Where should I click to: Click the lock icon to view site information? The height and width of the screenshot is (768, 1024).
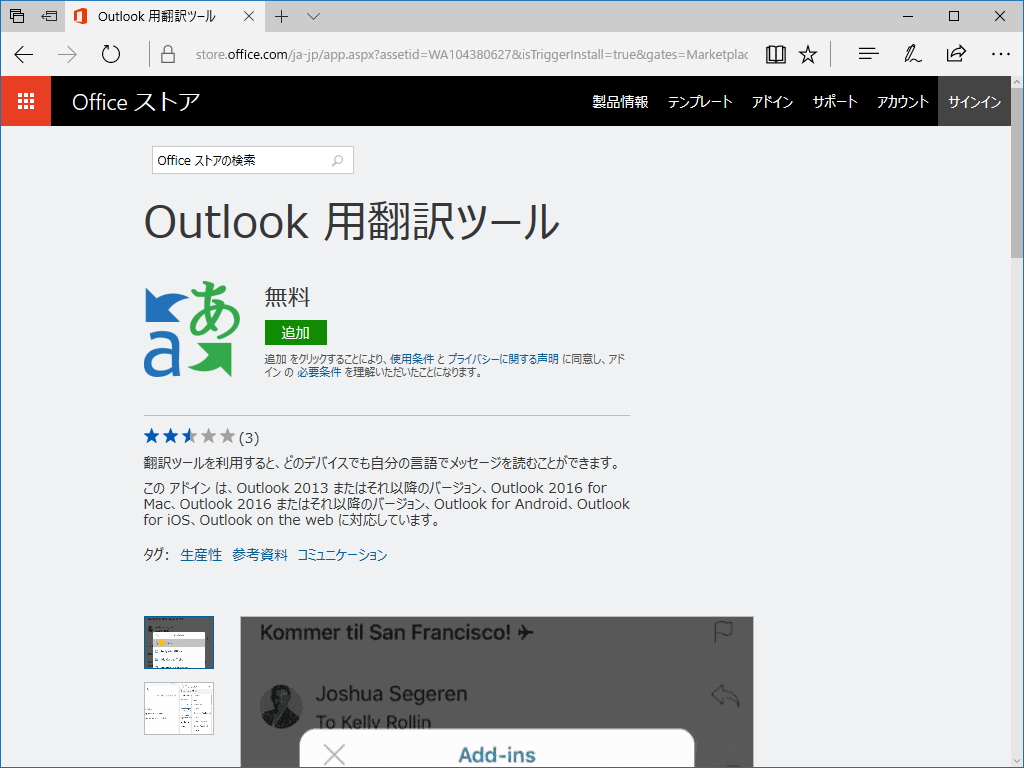[x=167, y=52]
